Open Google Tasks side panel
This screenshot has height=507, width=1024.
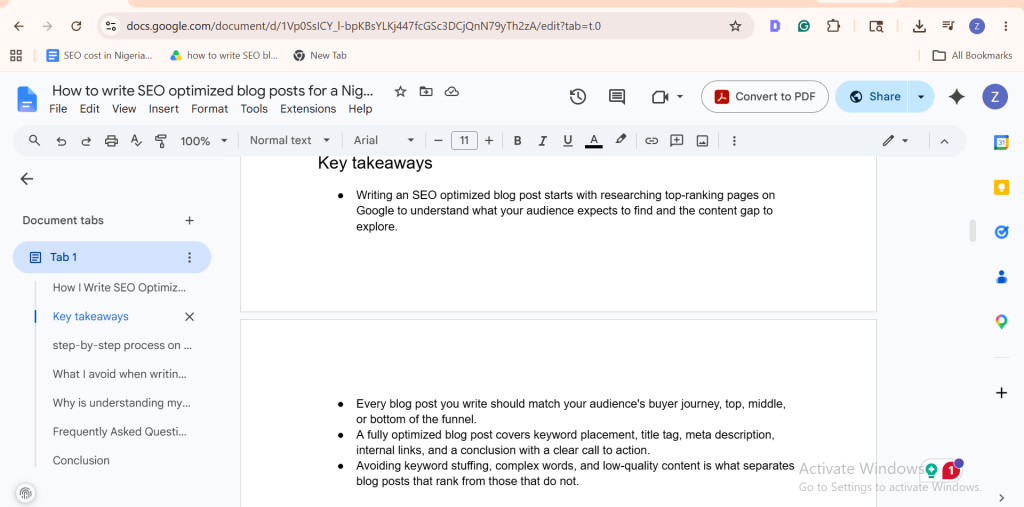pyautogui.click(x=1001, y=232)
